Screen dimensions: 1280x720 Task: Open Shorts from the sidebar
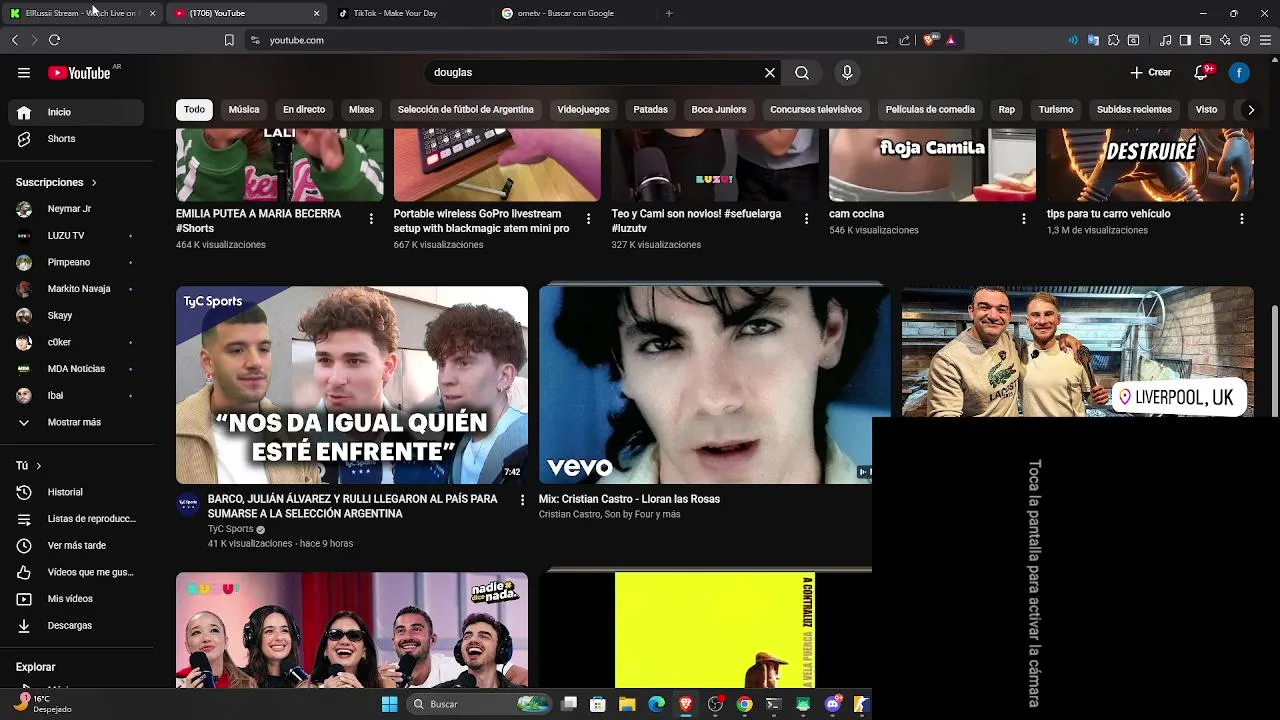76,139
